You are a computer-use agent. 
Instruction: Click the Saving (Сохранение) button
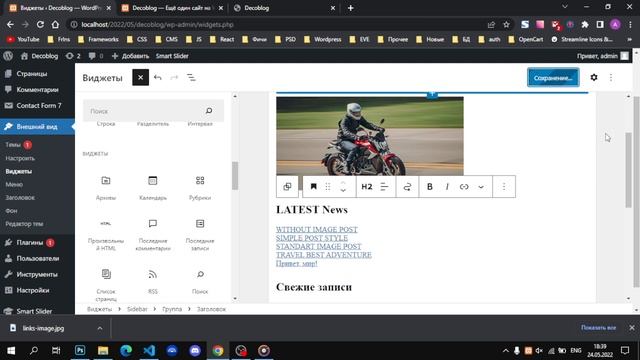553,78
